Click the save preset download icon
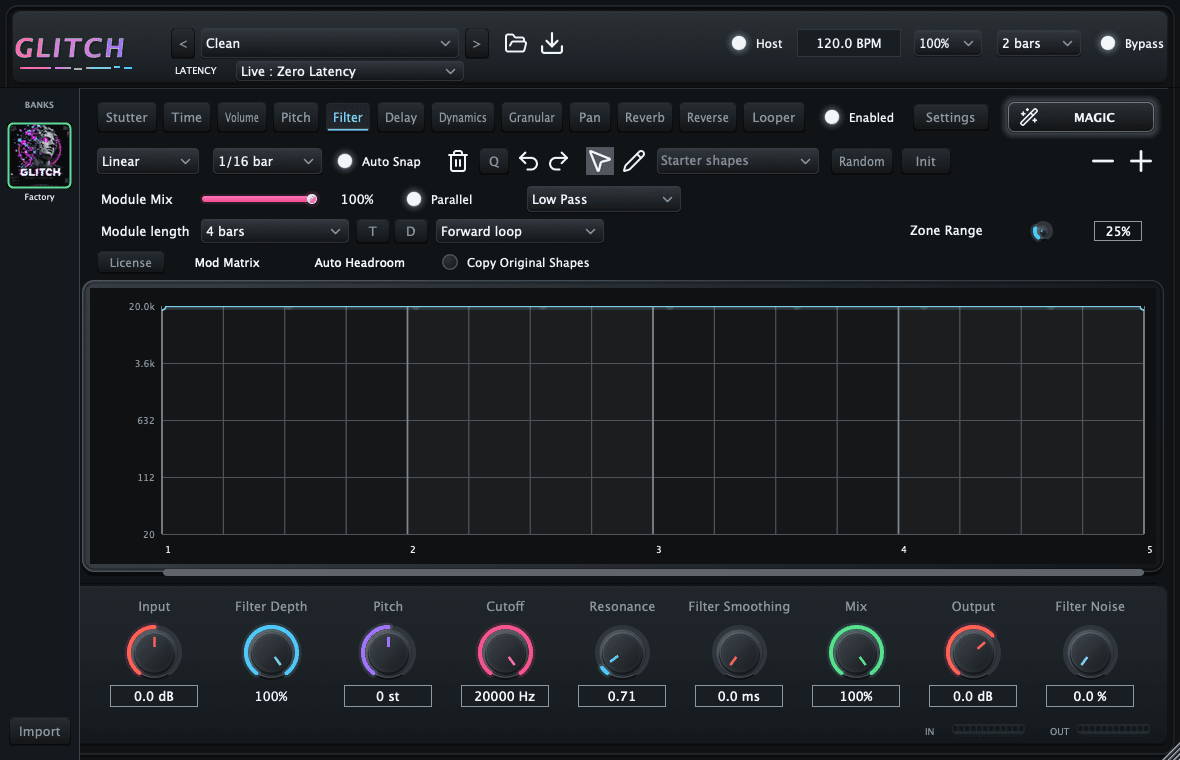 pyautogui.click(x=552, y=43)
